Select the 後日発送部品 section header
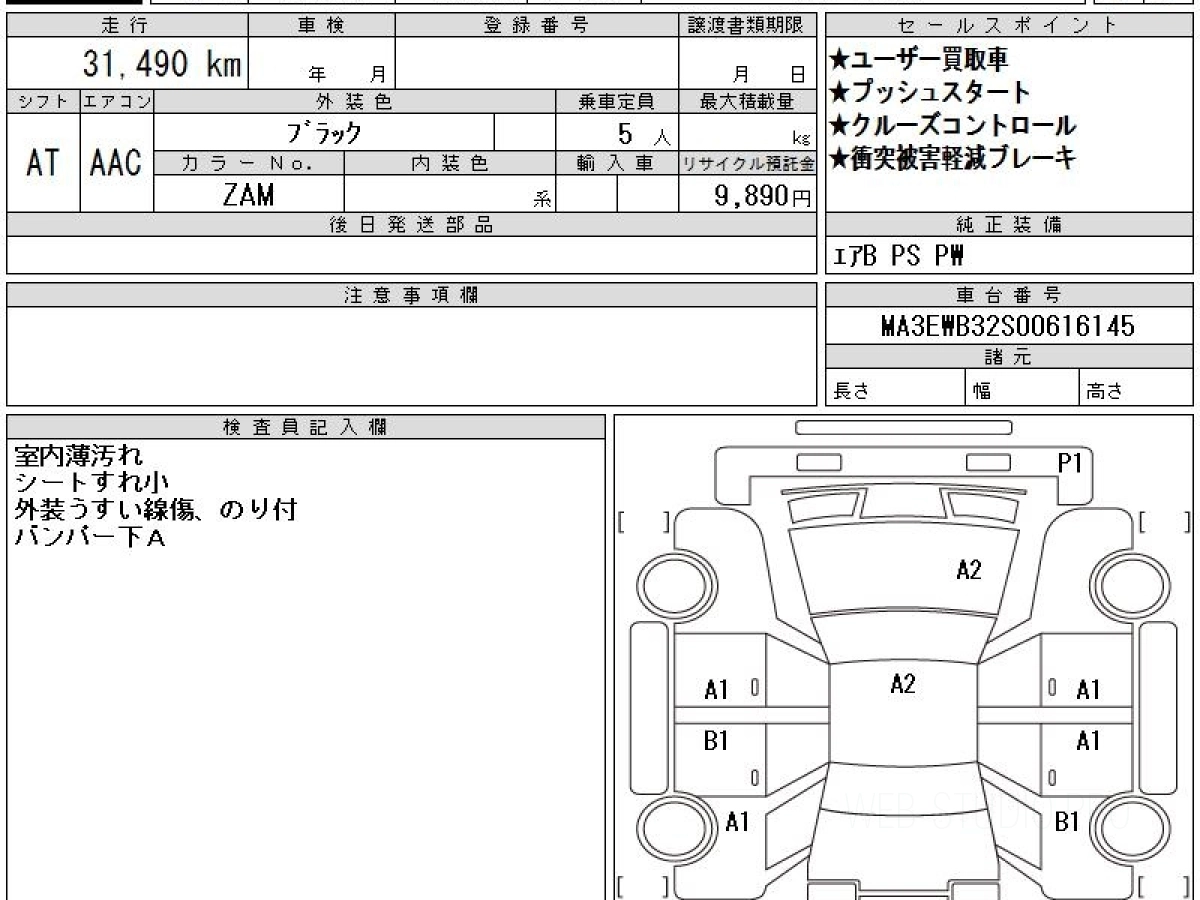1200x900 pixels. point(411,225)
